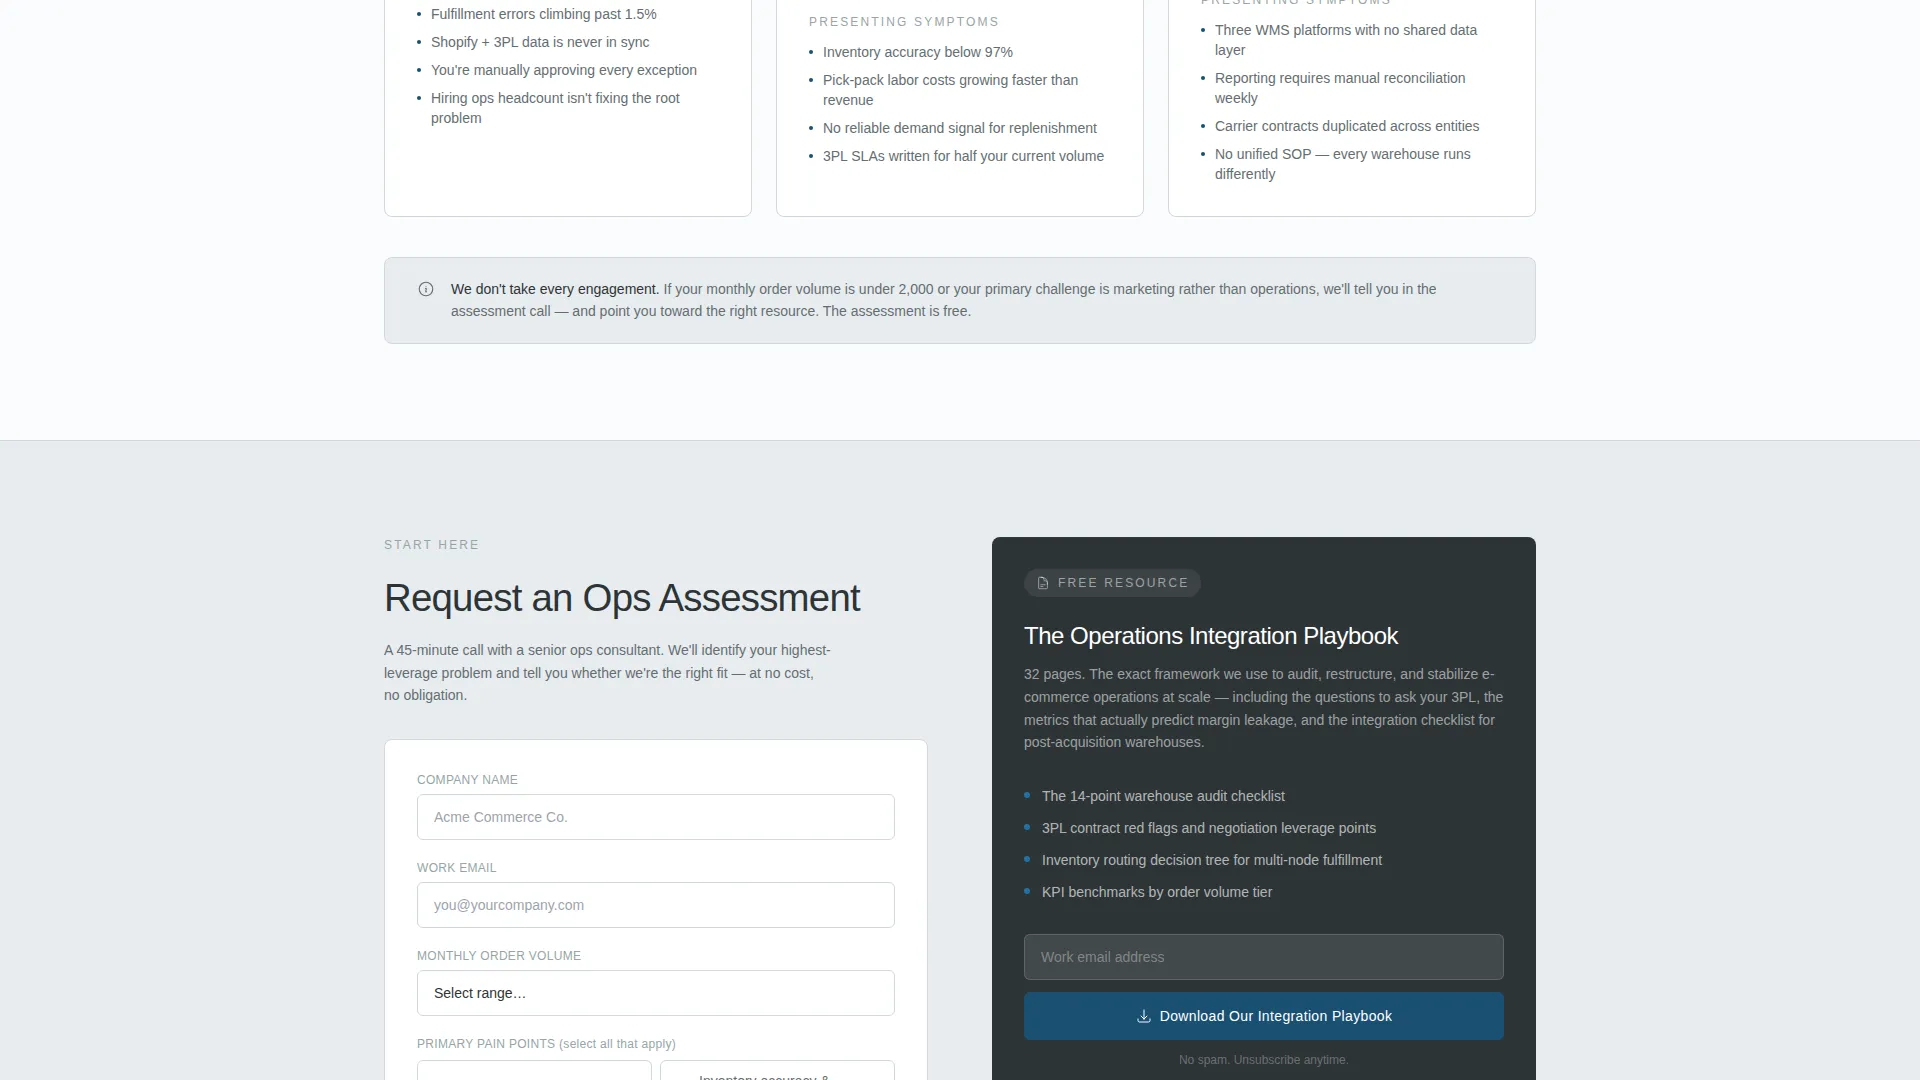The height and width of the screenshot is (1080, 1920).
Task: Click the 'COMPANY NAME' field label
Action: click(467, 780)
